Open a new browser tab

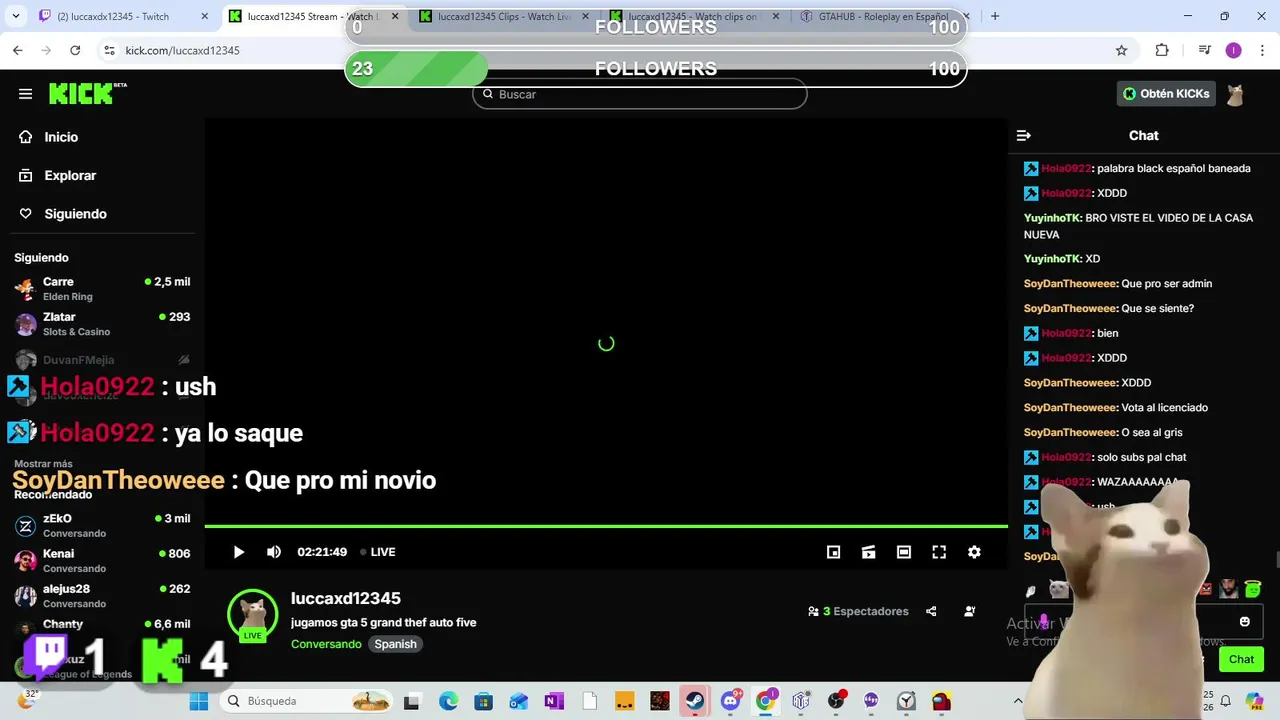[994, 16]
